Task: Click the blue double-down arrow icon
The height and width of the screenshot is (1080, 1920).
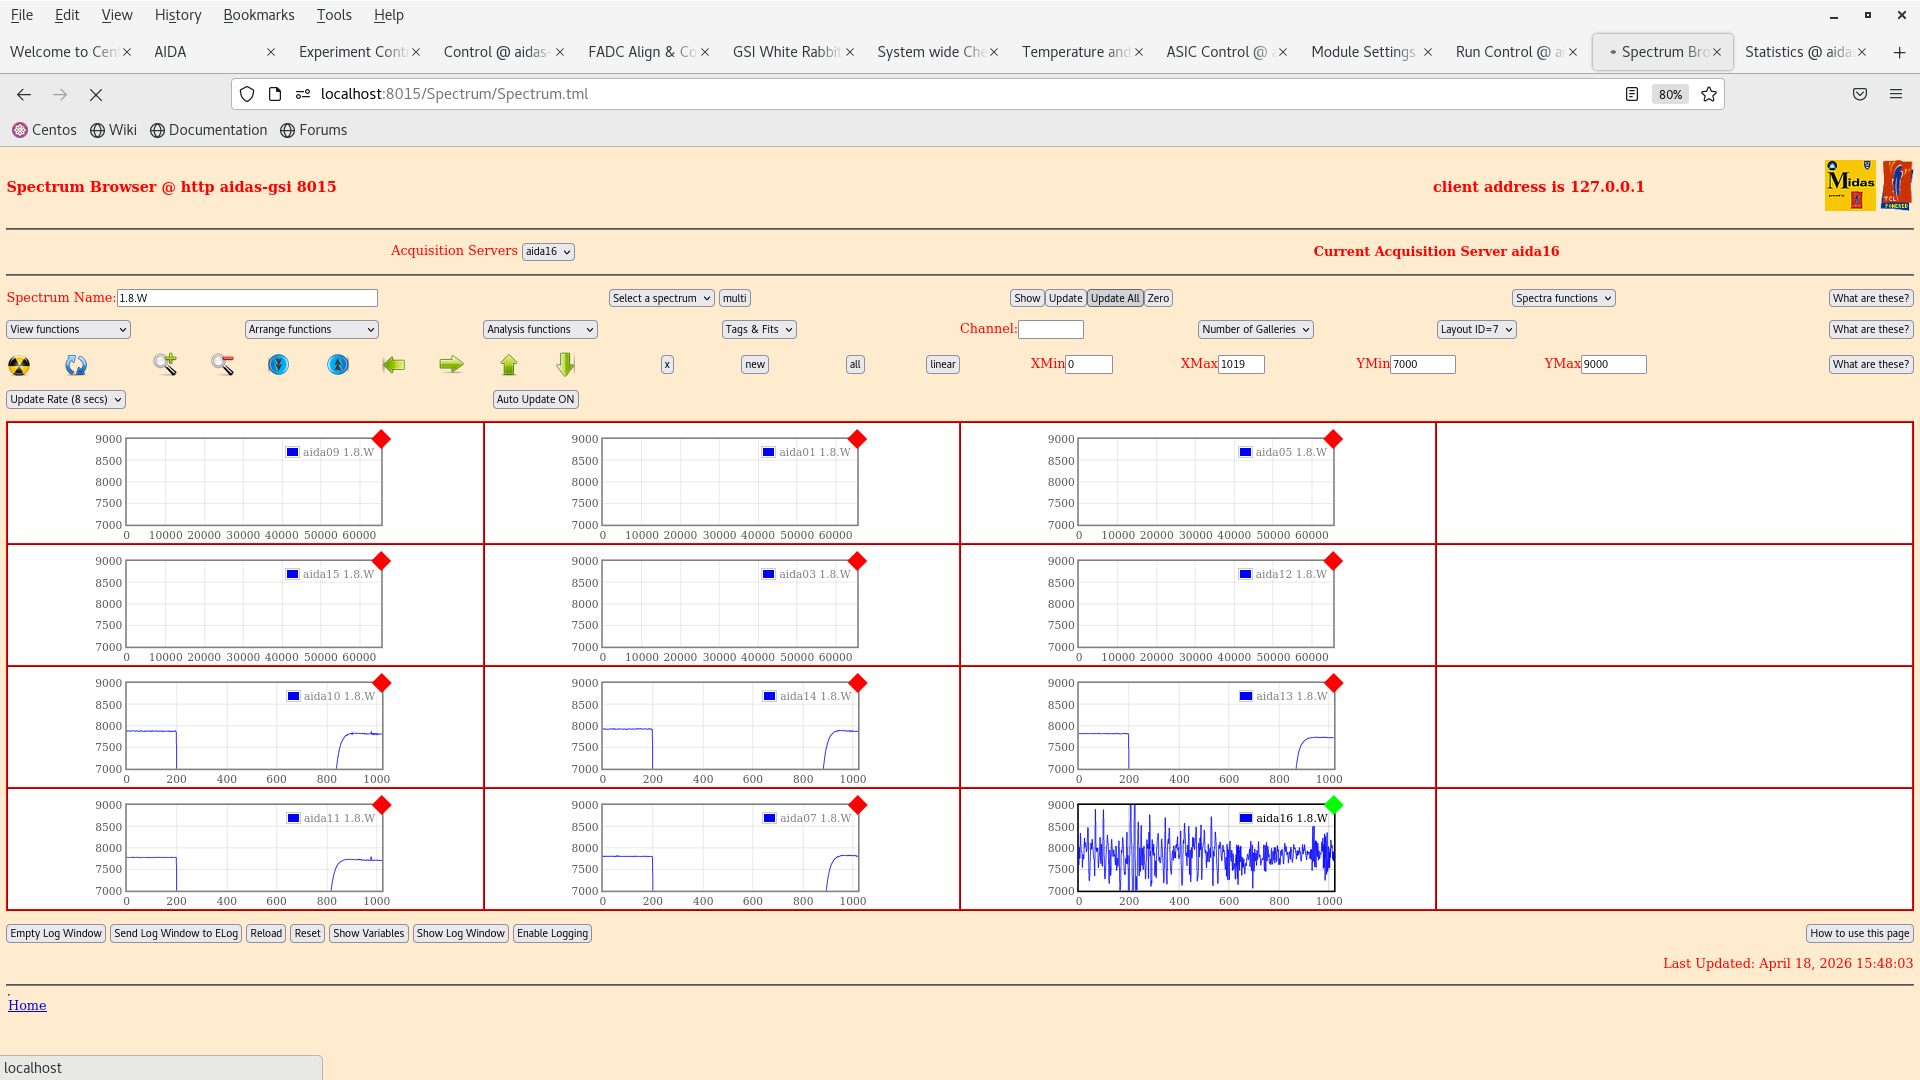Action: point(279,365)
